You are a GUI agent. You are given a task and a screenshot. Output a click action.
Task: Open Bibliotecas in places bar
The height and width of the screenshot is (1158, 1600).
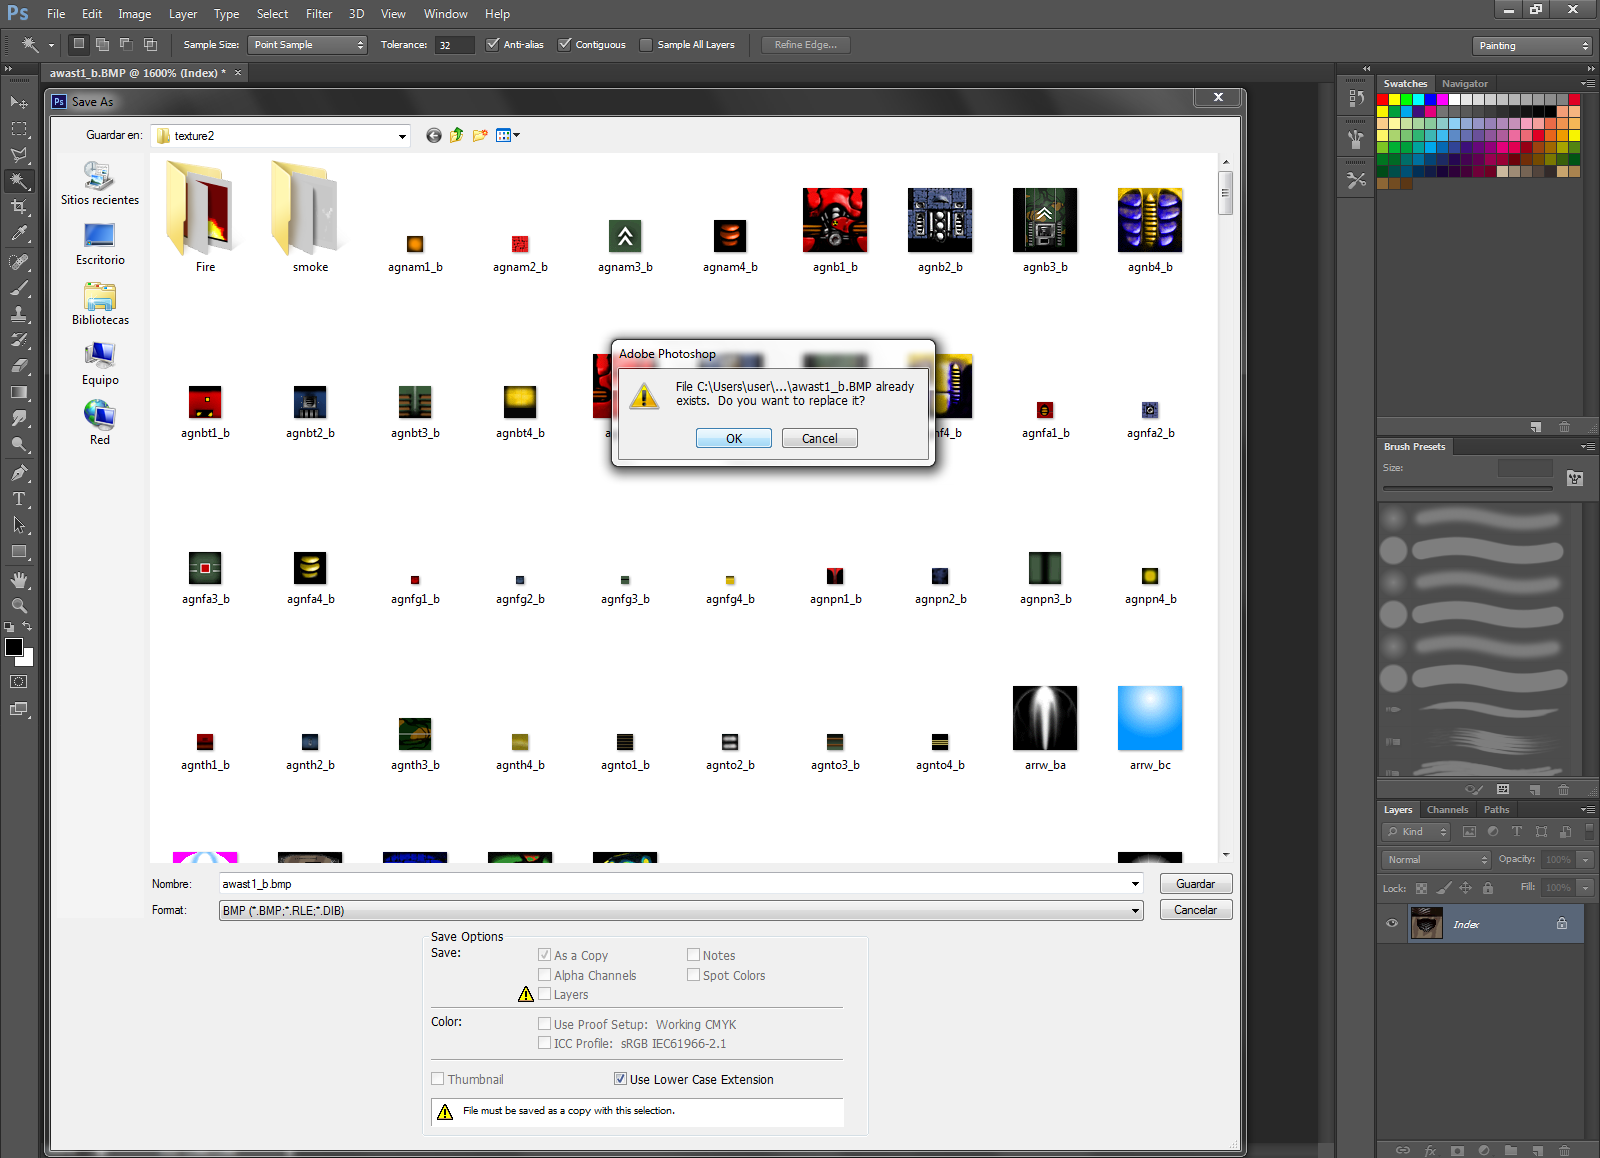coord(100,304)
